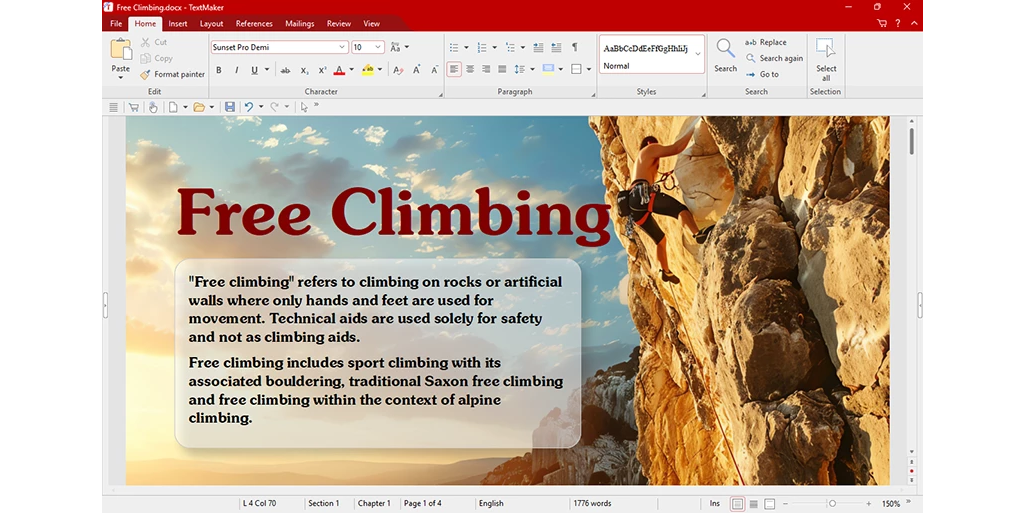The width and height of the screenshot is (1026, 513).
Task: Open the Search magnifier tool
Action: click(725, 54)
